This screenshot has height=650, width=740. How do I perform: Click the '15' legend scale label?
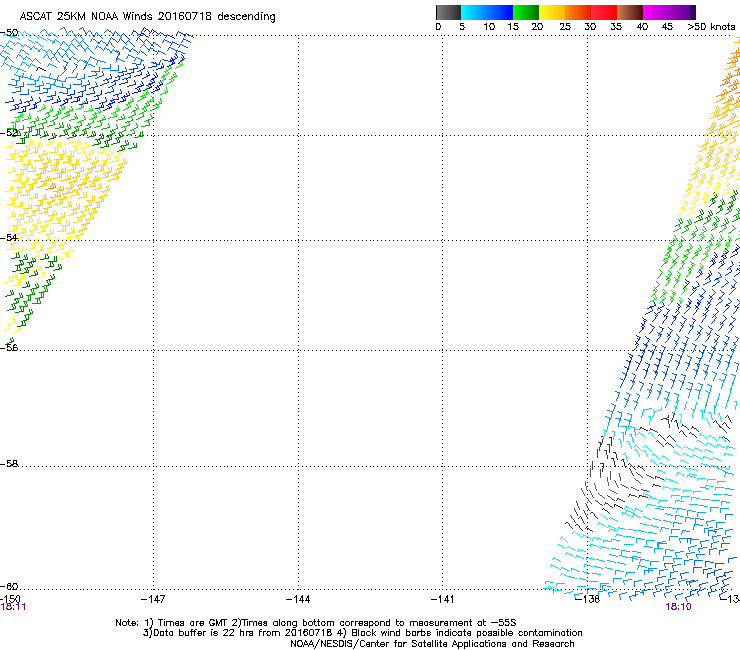tap(513, 26)
